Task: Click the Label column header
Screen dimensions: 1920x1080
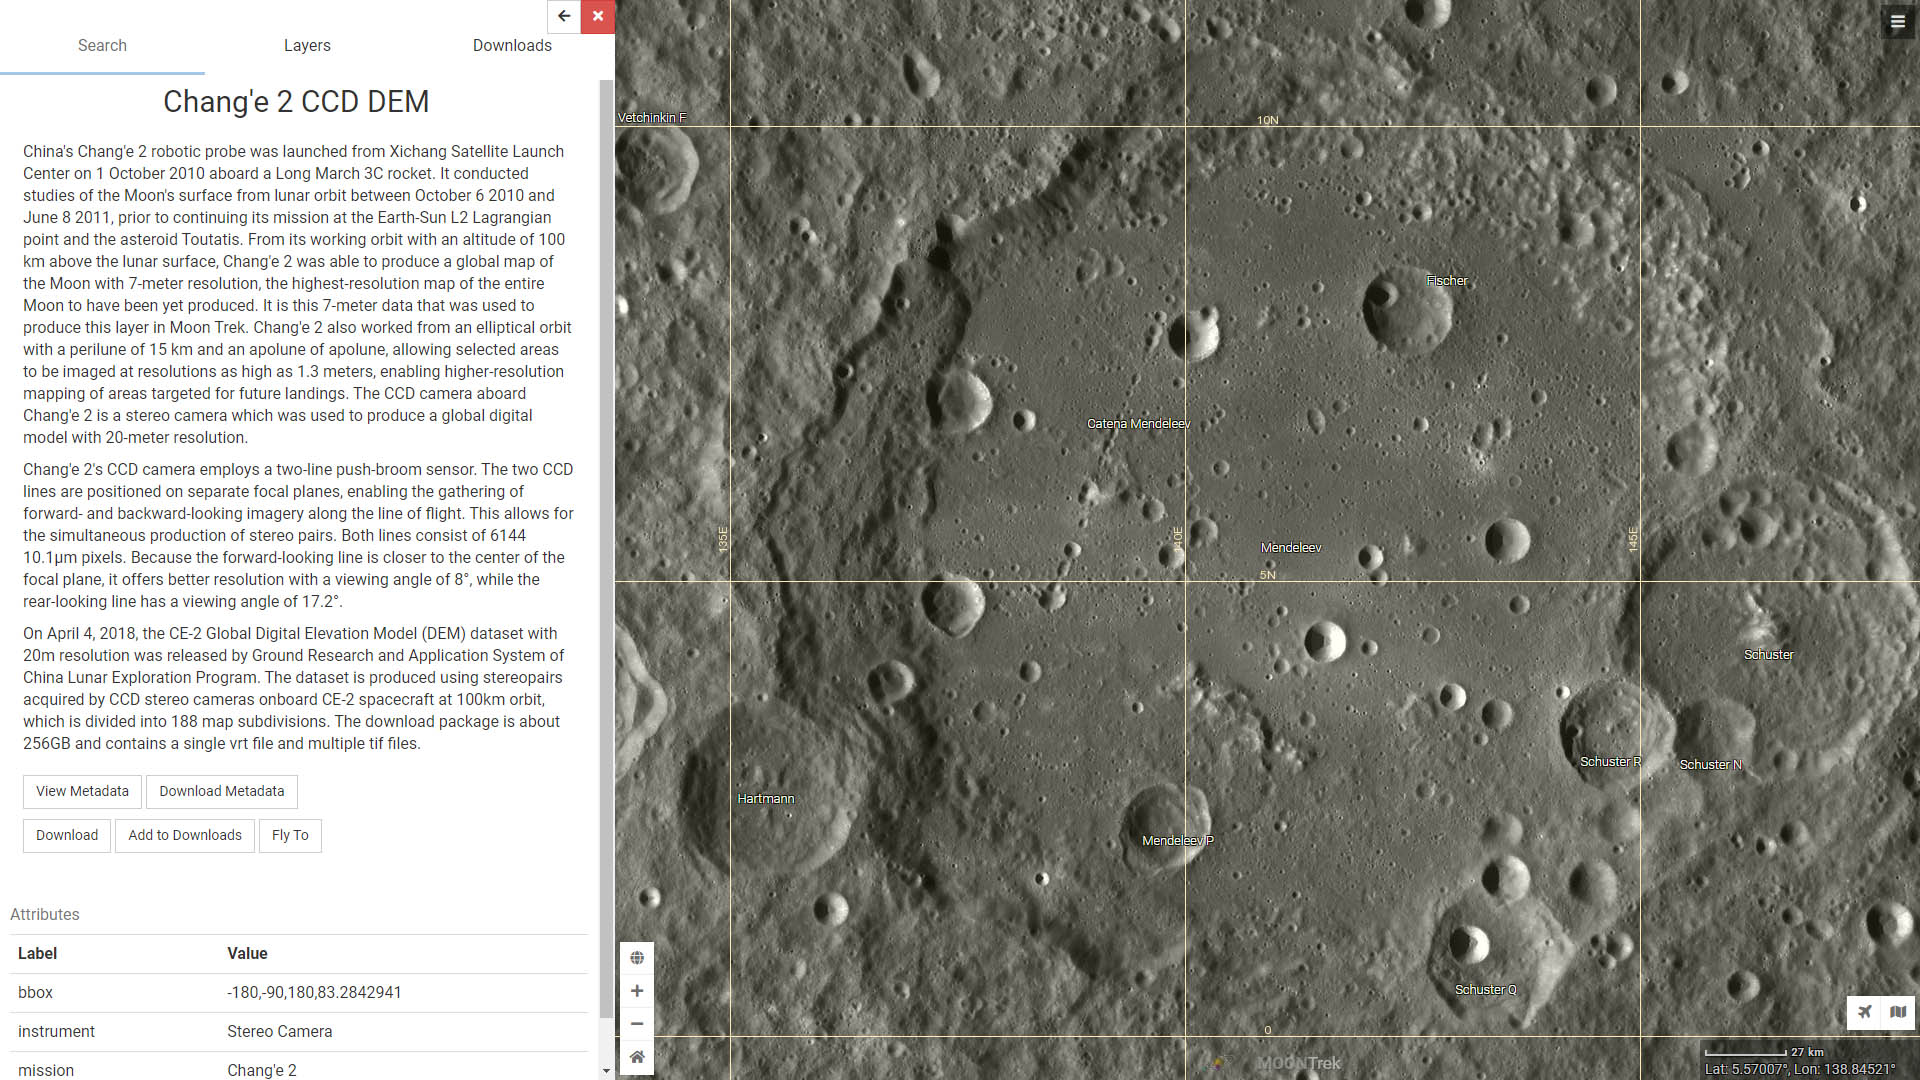Action: coord(37,954)
